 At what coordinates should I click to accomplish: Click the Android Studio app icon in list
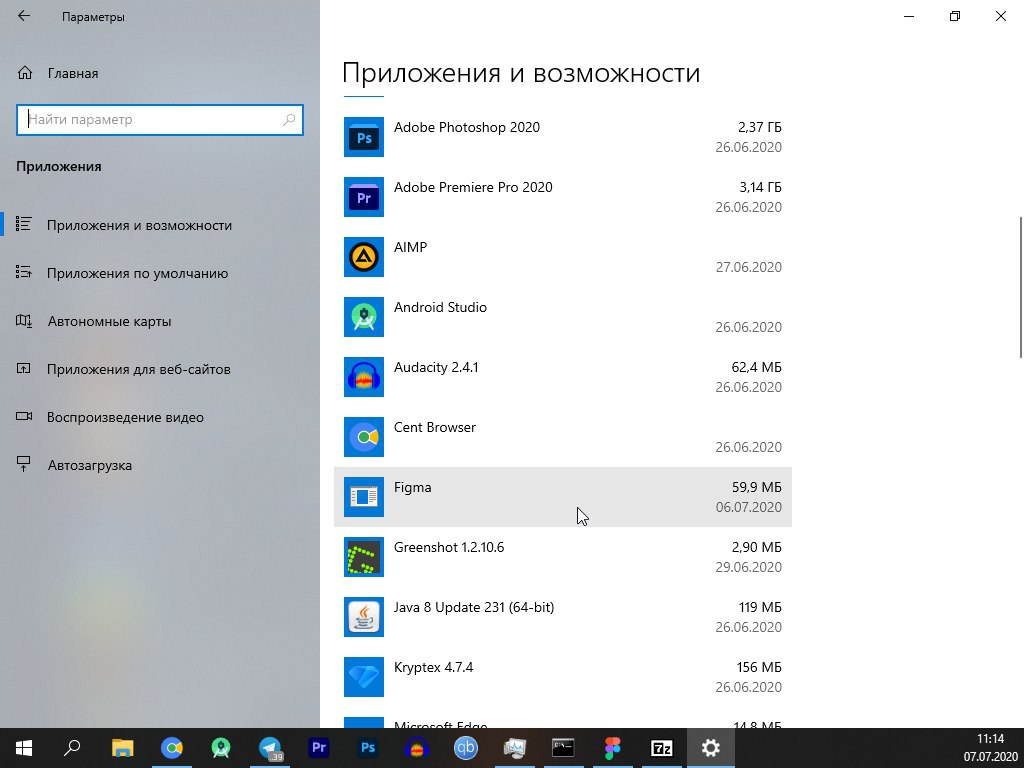coord(364,317)
